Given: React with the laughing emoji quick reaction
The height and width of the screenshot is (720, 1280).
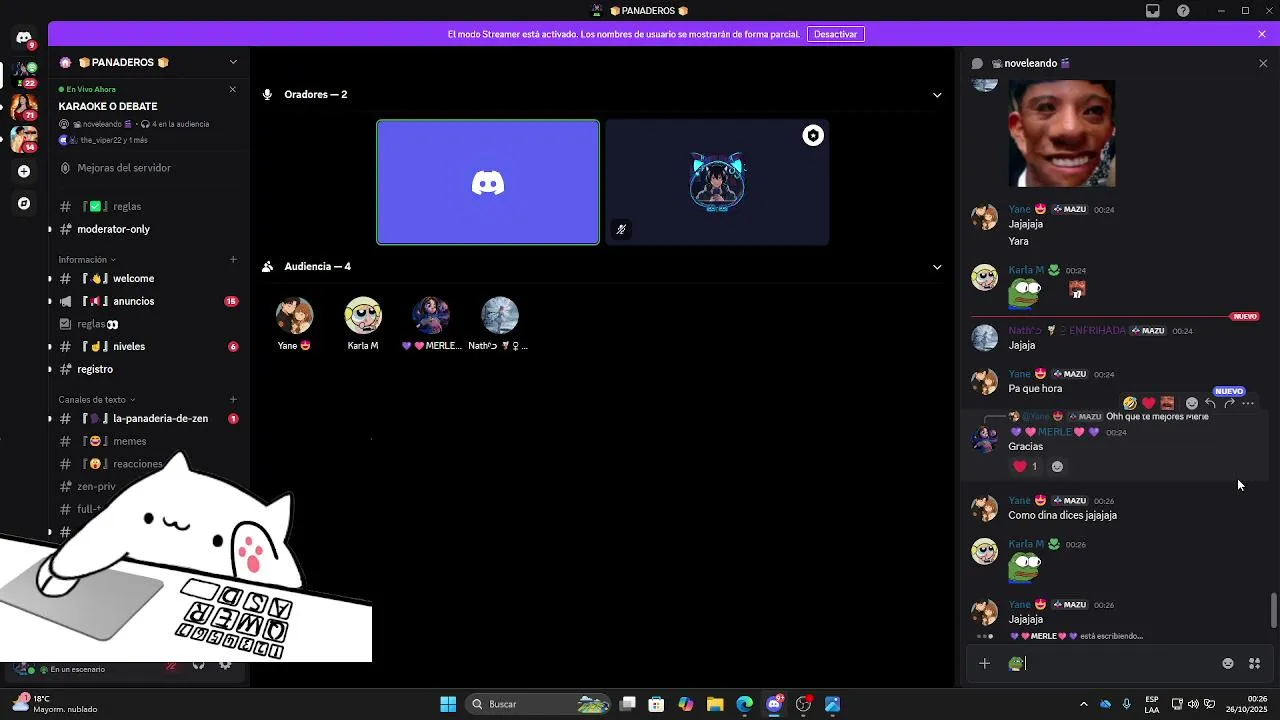Looking at the screenshot, I should [x=1130, y=403].
